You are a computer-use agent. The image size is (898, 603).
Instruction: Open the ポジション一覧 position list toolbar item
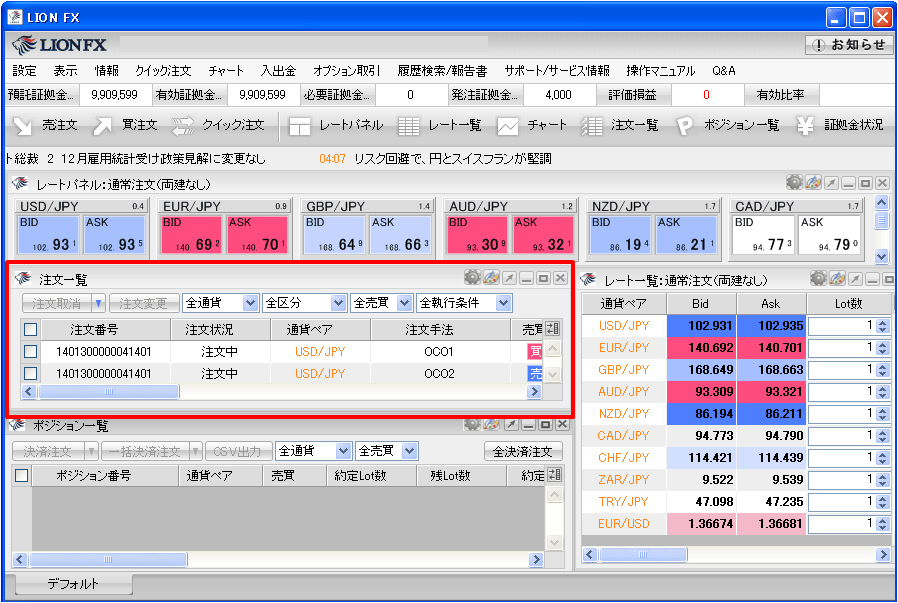727,125
